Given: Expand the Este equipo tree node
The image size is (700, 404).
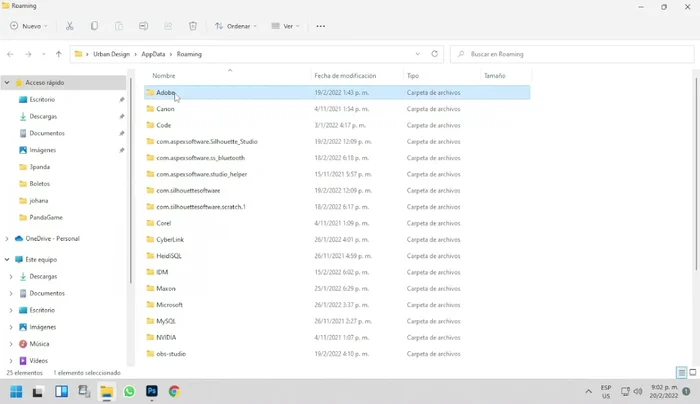Looking at the screenshot, I should coord(8,259).
